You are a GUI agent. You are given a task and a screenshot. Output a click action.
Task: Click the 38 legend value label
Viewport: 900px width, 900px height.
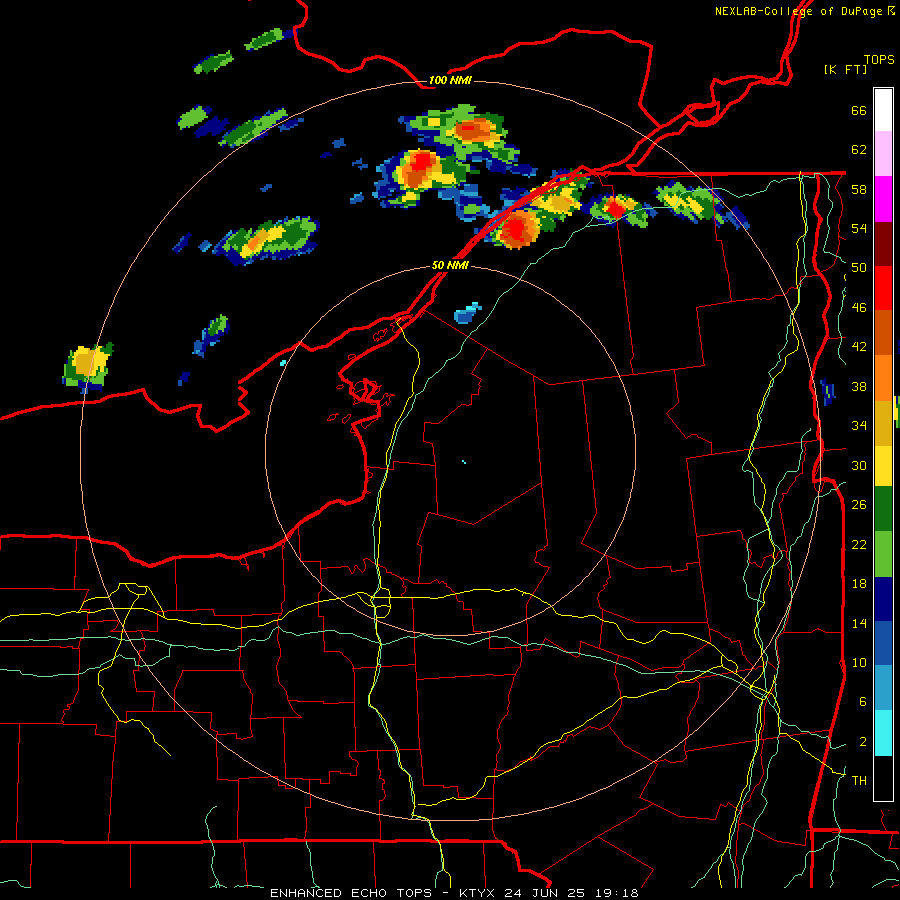point(859,386)
